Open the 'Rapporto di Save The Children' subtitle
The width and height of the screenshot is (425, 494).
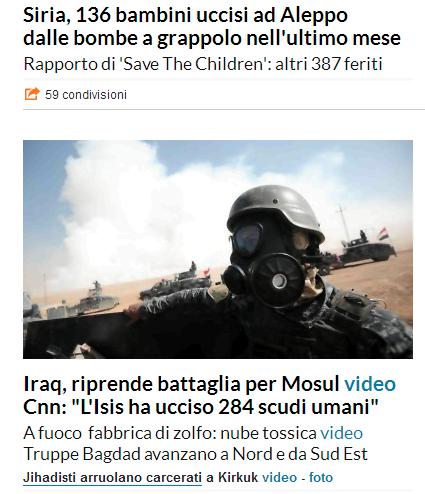(x=203, y=64)
